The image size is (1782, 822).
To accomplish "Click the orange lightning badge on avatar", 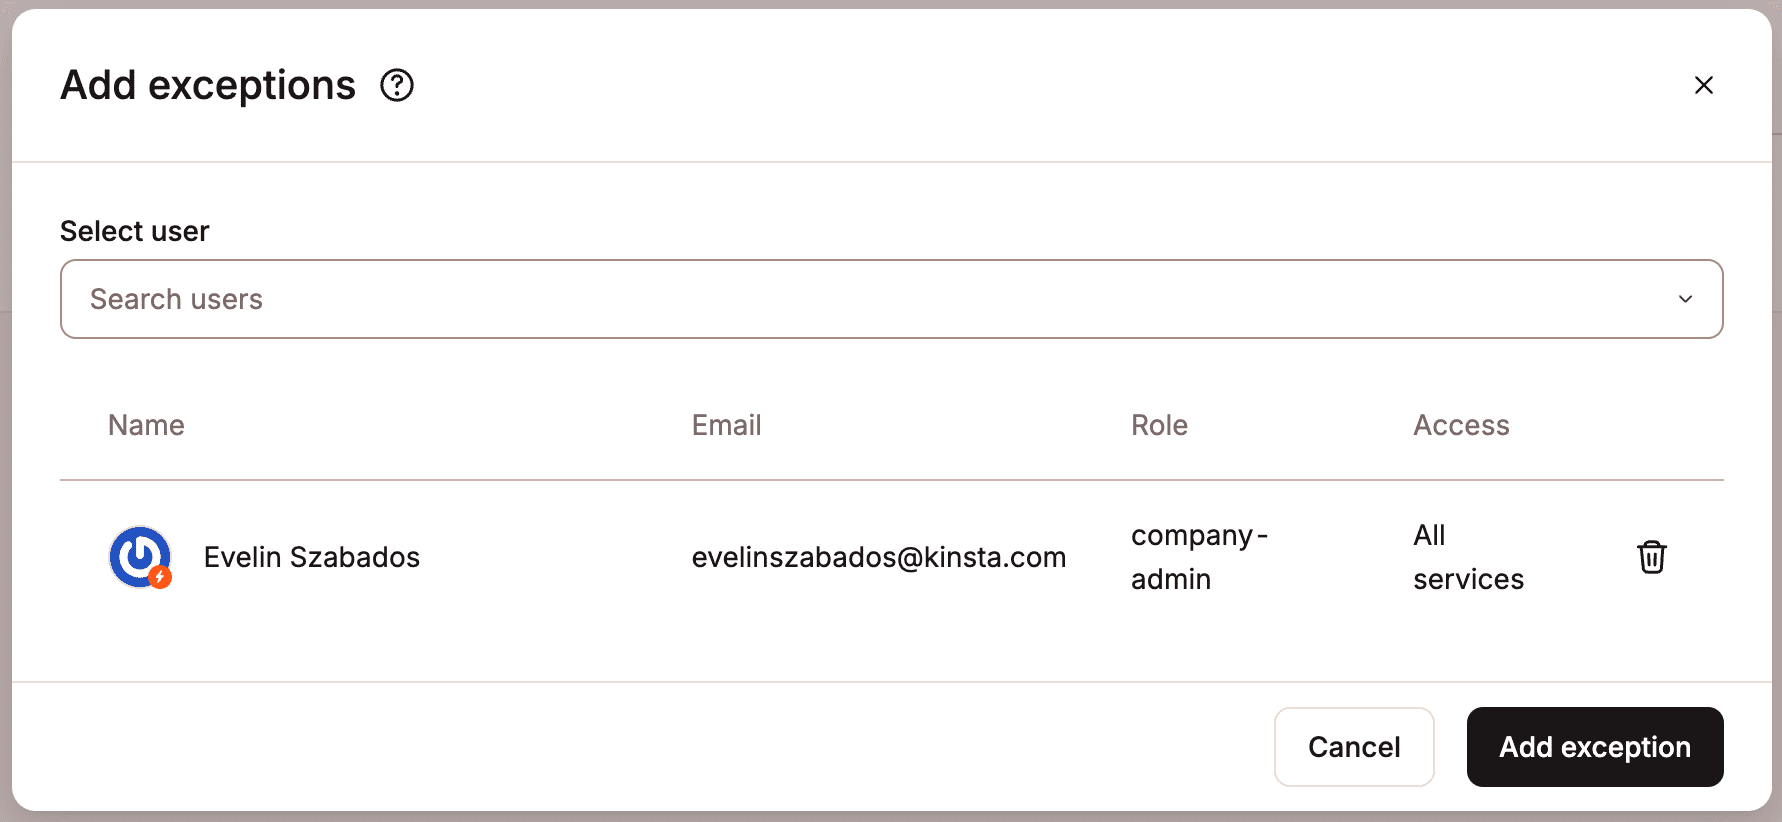I will coord(160,577).
